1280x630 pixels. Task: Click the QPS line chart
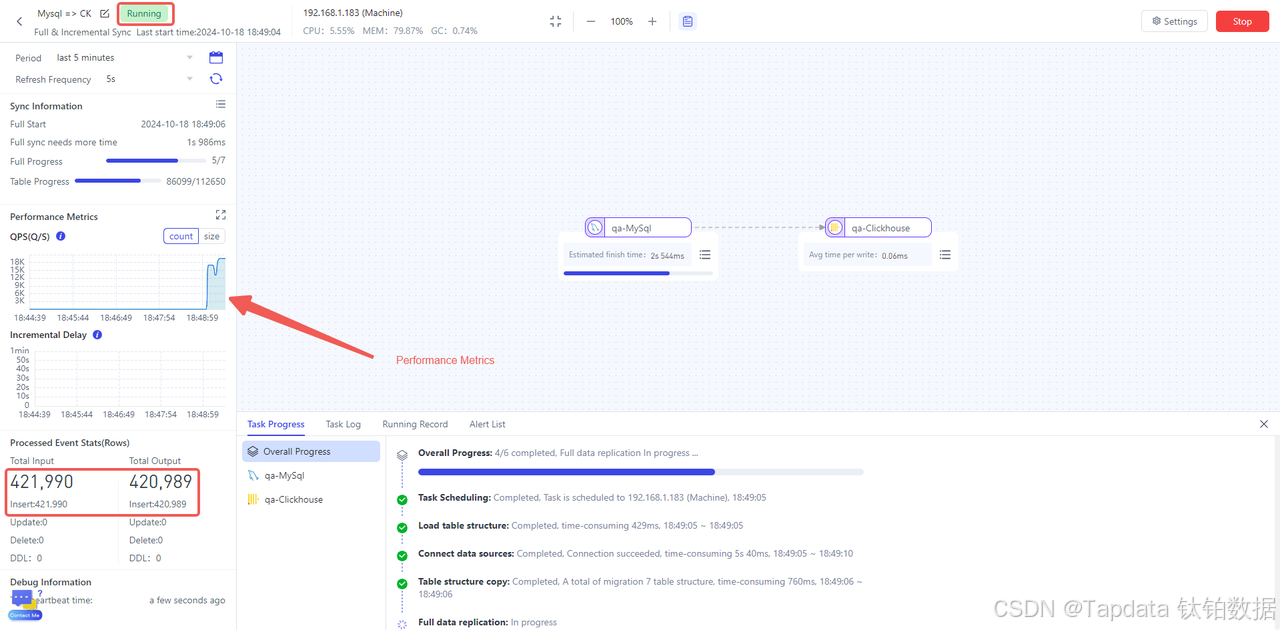click(x=127, y=283)
